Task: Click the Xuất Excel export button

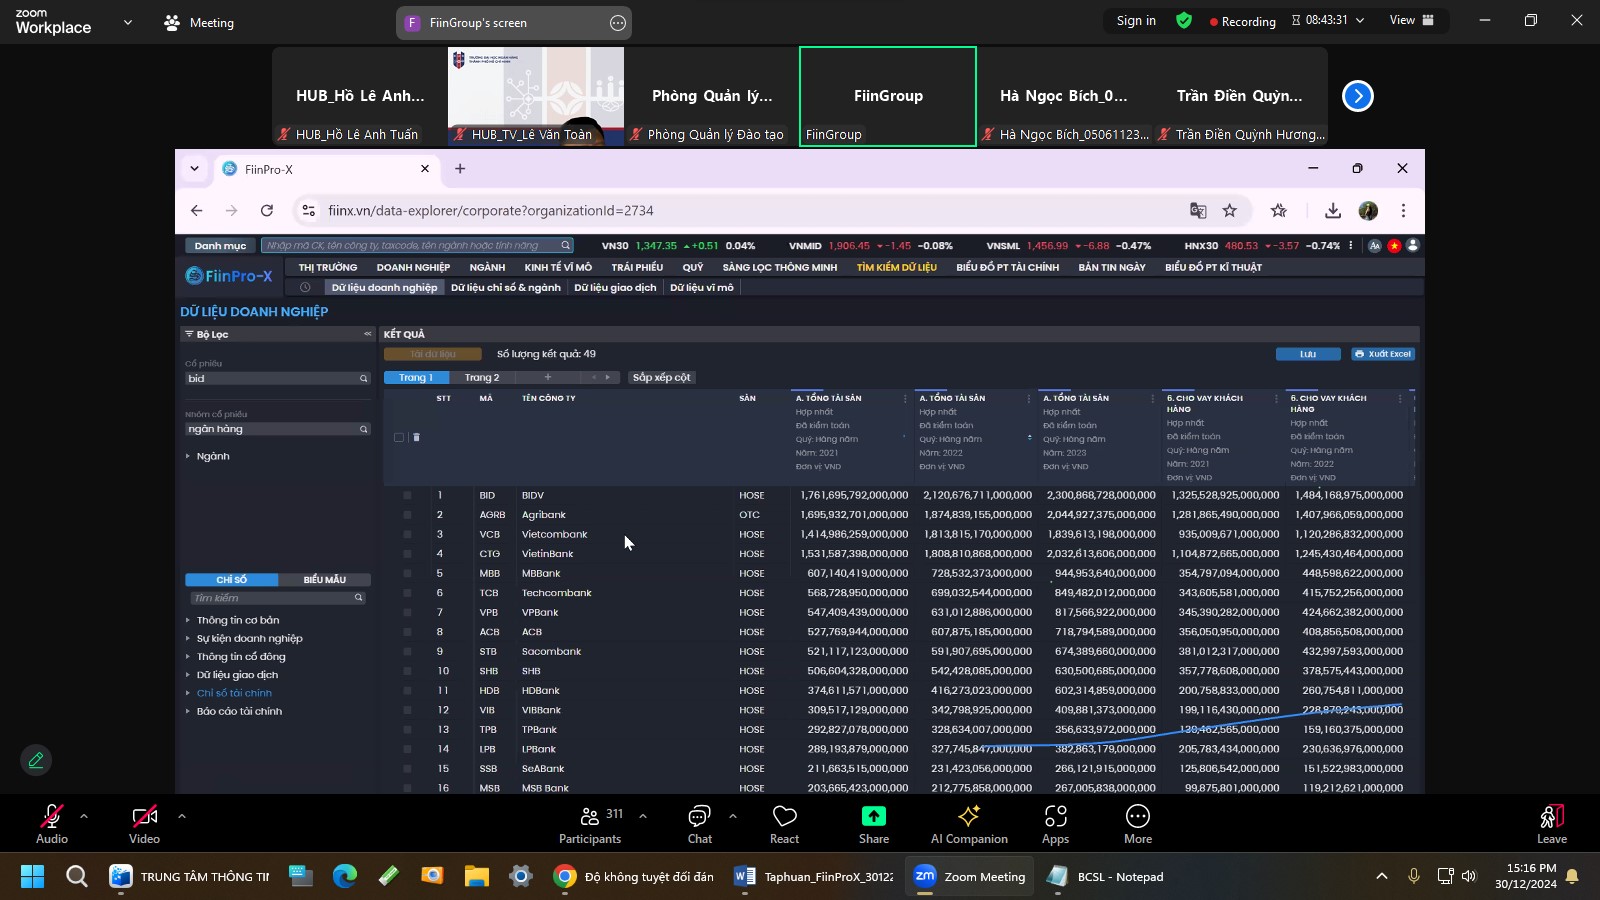Action: [x=1383, y=354]
